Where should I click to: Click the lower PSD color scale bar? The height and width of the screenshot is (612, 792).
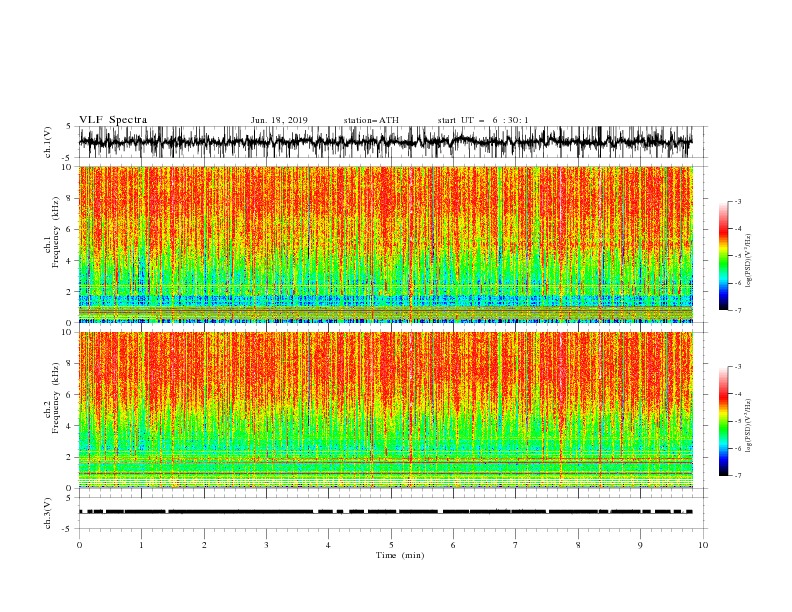point(723,421)
